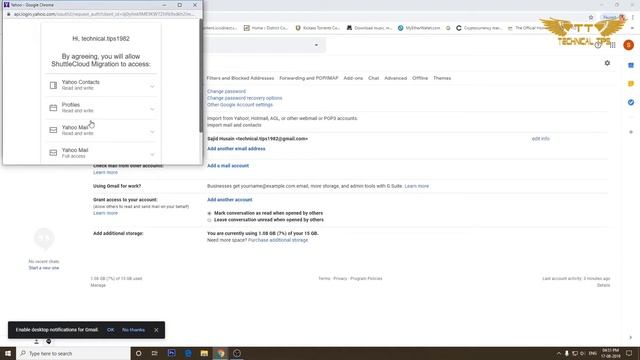Image resolution: width=640 pixels, height=360 pixels.
Task: Open the Offline settings tab
Action: click(420, 78)
